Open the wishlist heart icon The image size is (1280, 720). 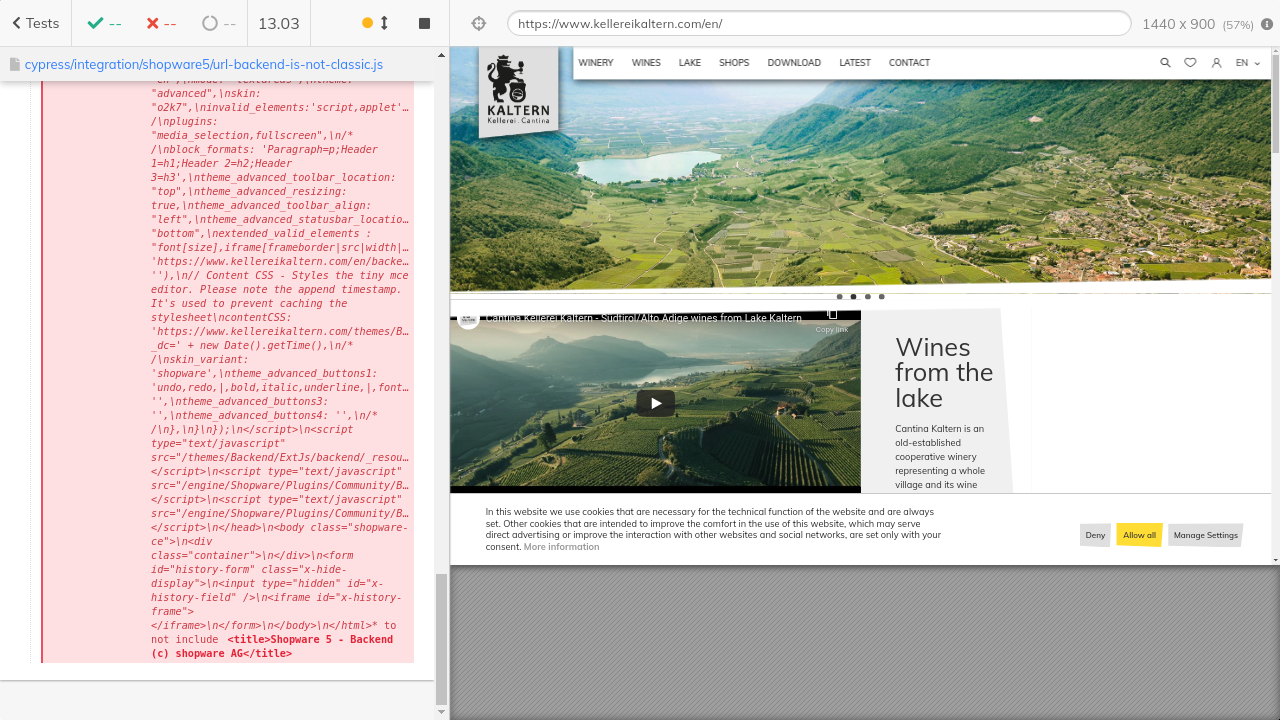click(x=1190, y=63)
